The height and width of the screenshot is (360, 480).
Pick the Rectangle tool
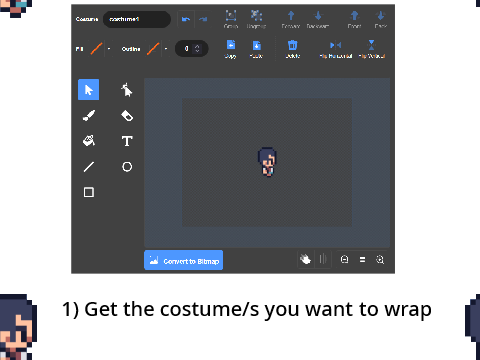pyautogui.click(x=89, y=192)
